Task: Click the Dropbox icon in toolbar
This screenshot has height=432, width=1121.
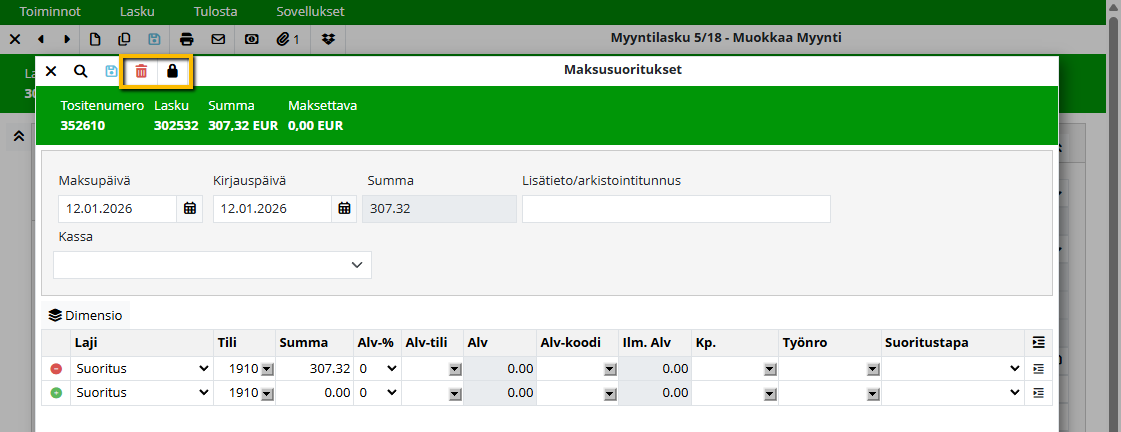Action: tap(329, 39)
